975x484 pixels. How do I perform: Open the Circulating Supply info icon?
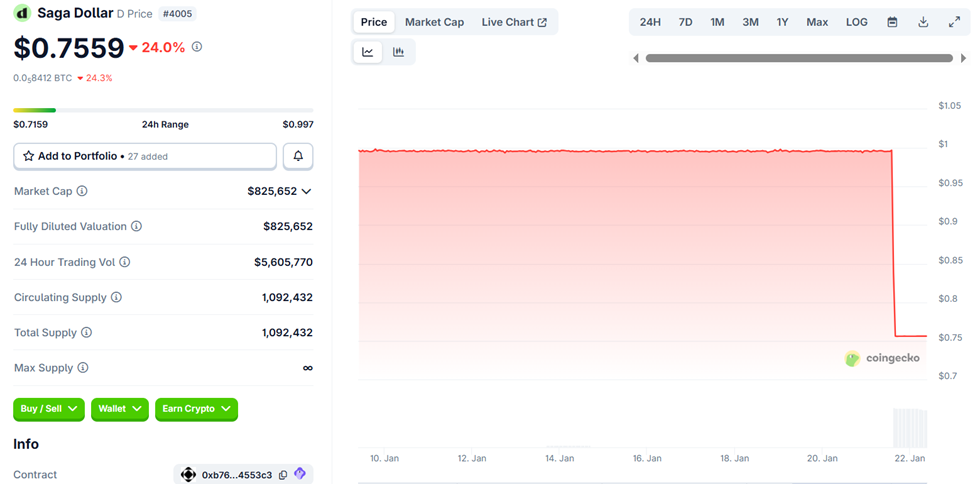point(116,297)
